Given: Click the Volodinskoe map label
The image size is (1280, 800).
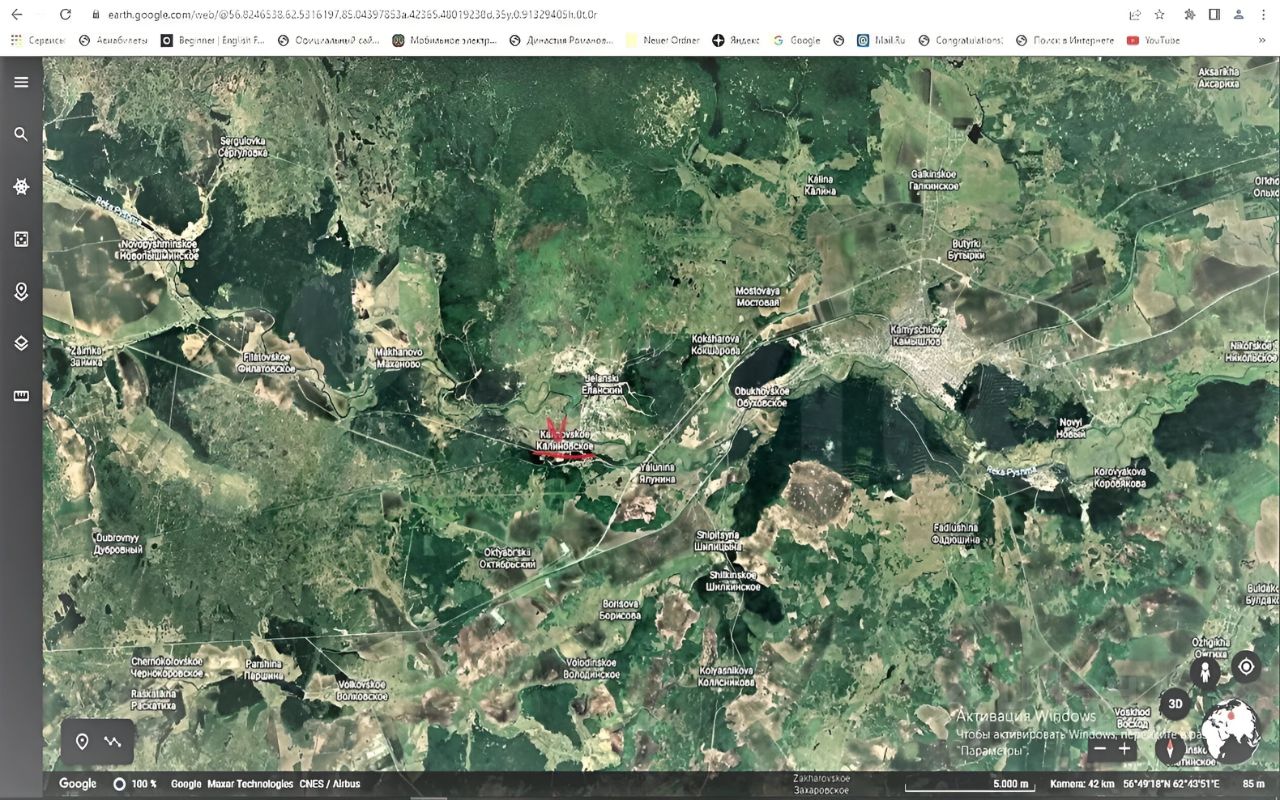Looking at the screenshot, I should [592, 668].
